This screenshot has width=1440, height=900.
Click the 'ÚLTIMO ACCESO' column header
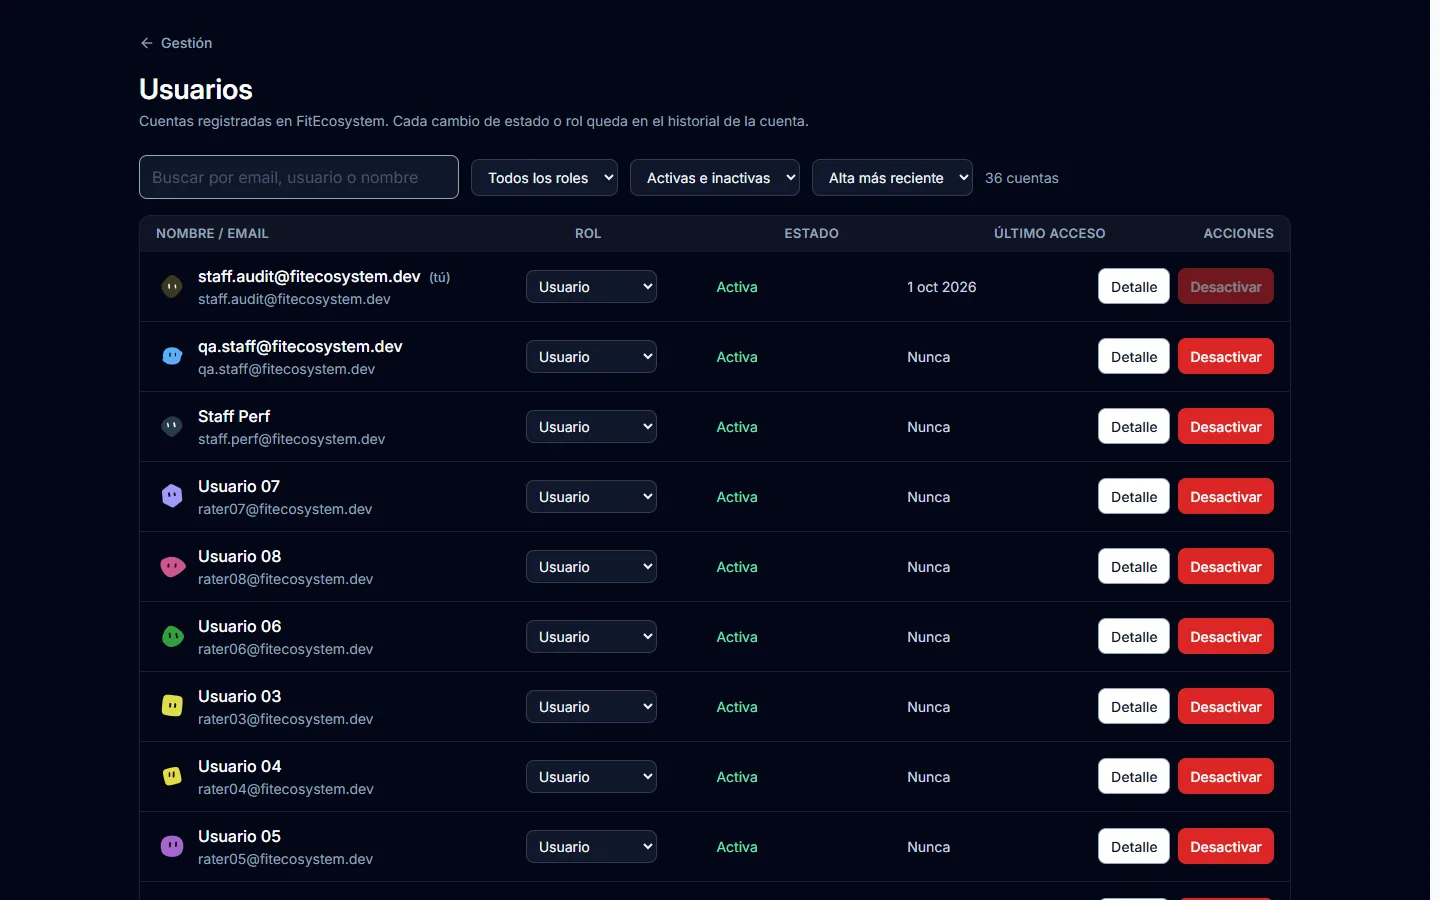pyautogui.click(x=1050, y=233)
